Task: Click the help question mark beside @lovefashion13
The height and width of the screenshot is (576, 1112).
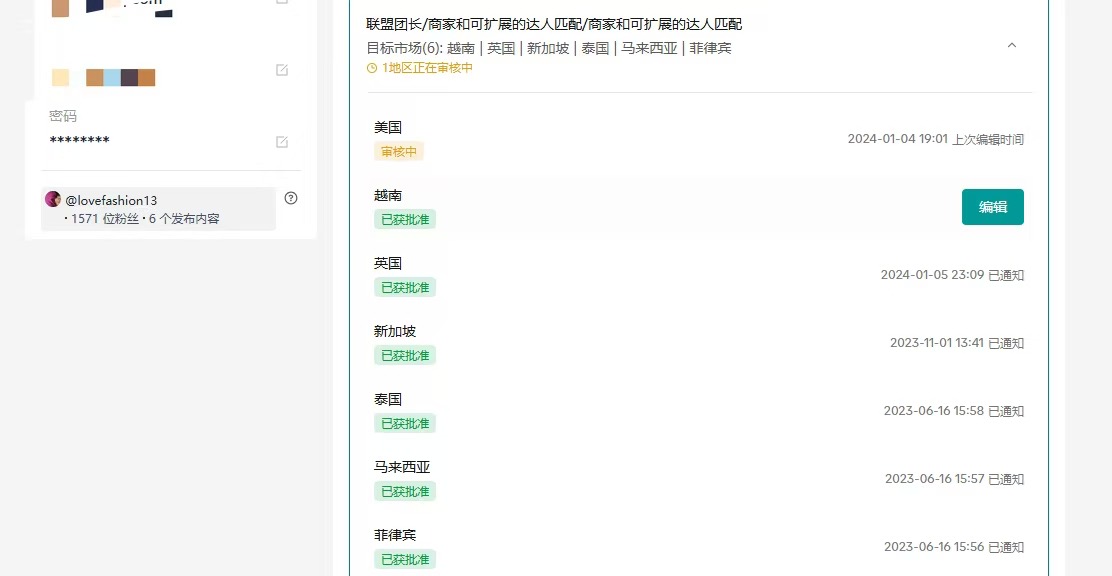Action: click(x=291, y=198)
